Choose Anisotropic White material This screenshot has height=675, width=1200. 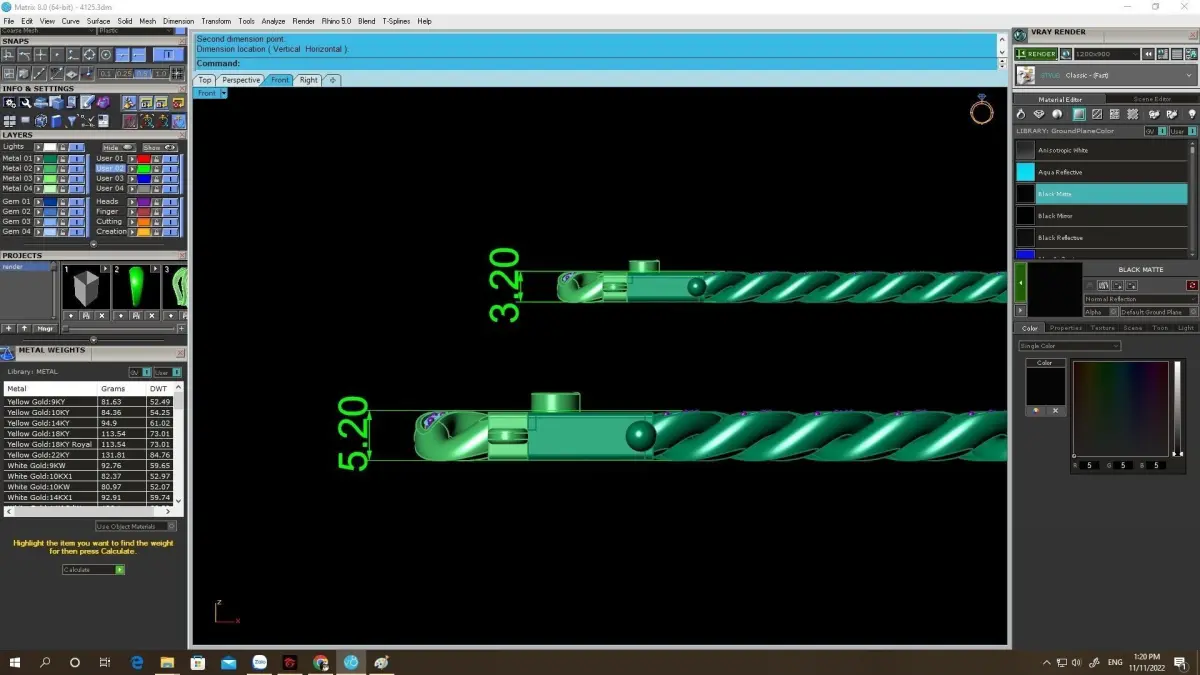pos(1101,150)
